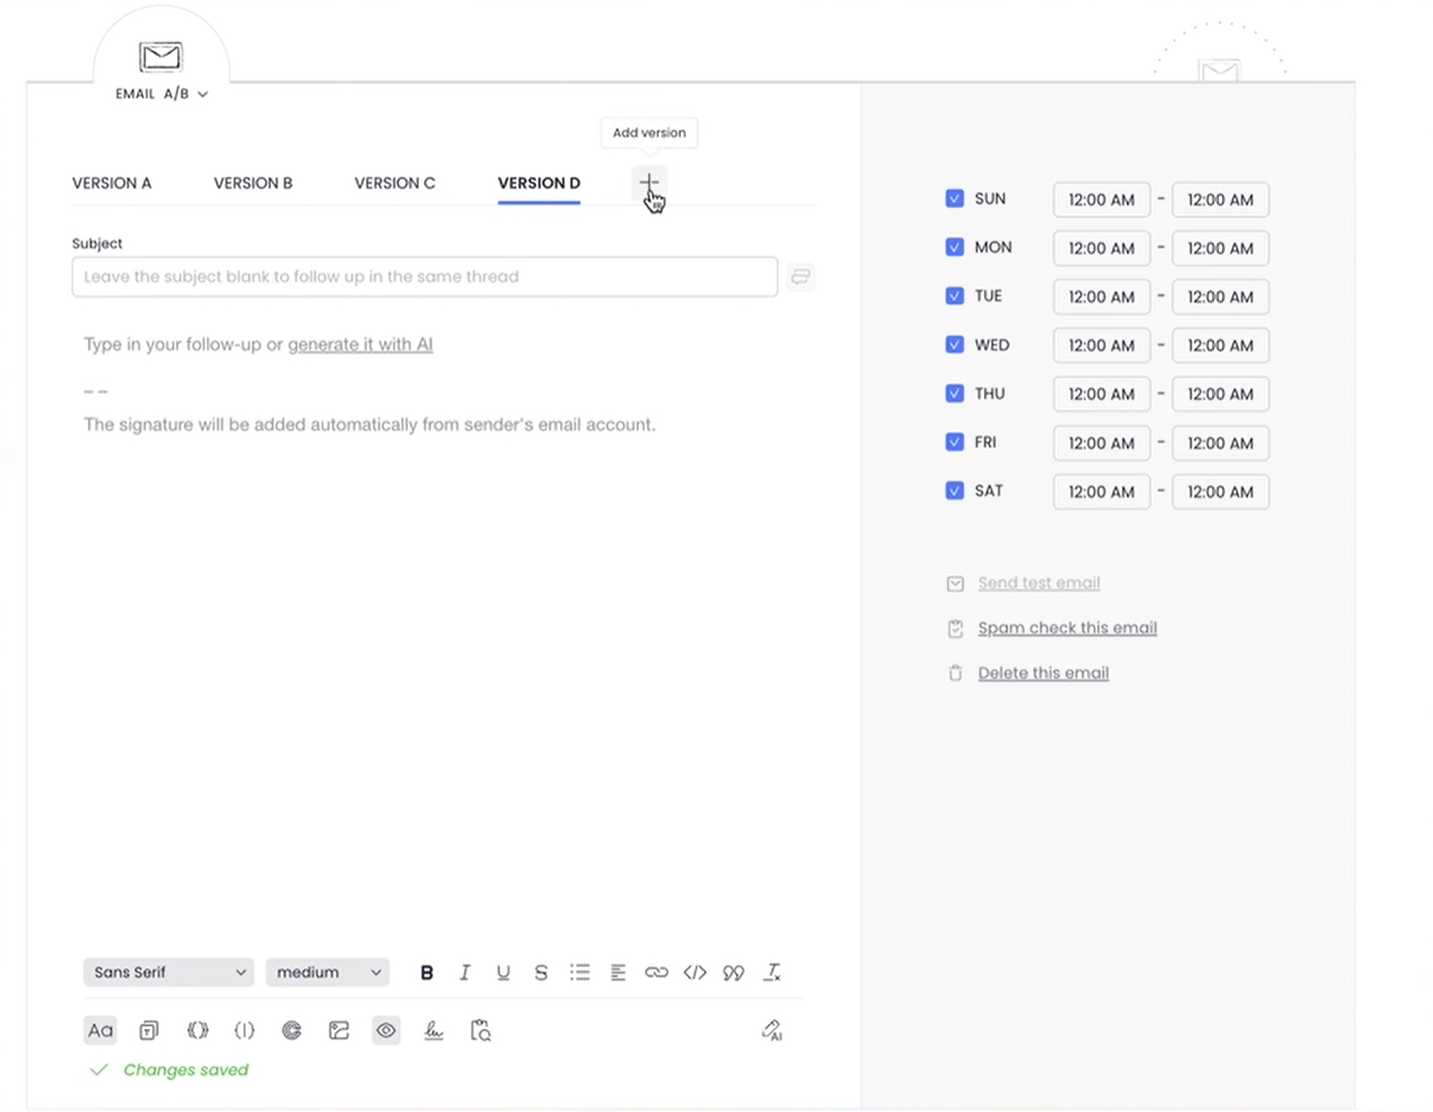Disable sending on WED
This screenshot has width=1433, height=1112.
coord(954,344)
